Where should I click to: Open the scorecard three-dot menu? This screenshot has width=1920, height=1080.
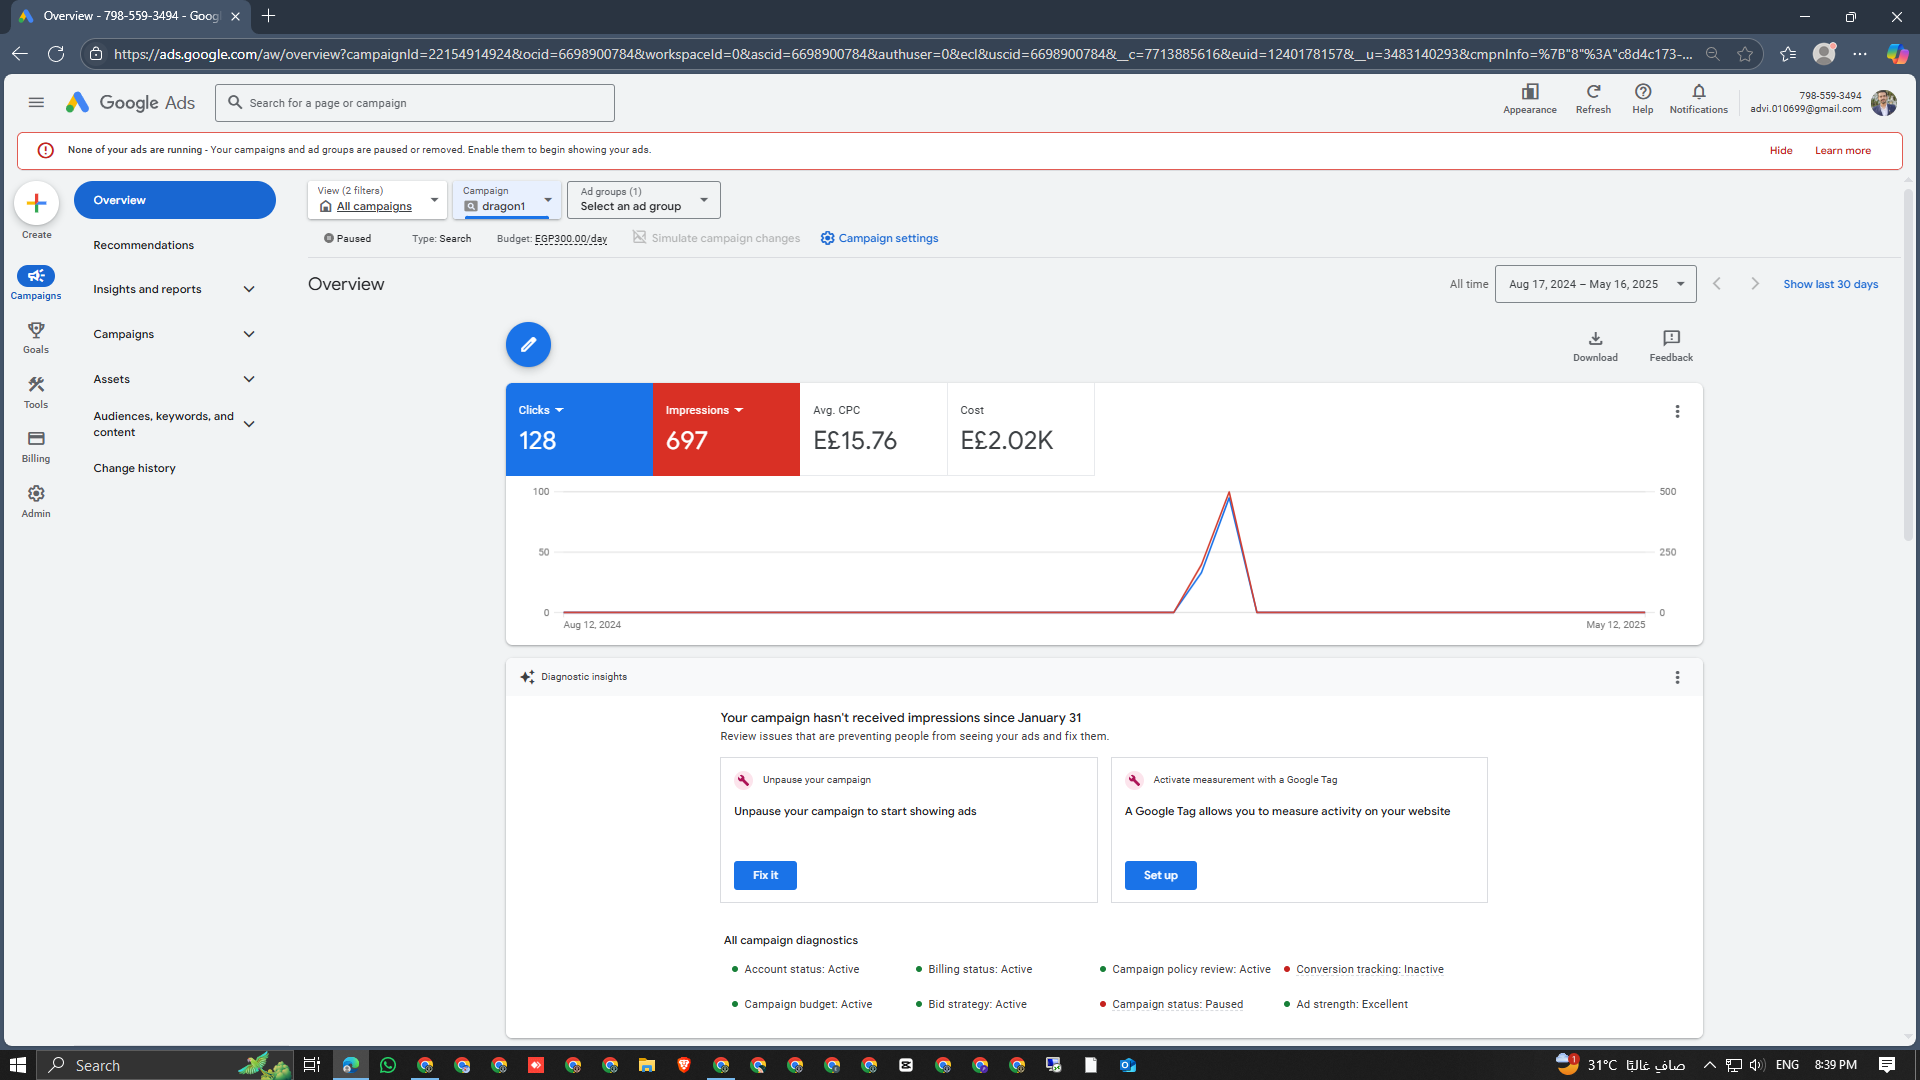1677,412
